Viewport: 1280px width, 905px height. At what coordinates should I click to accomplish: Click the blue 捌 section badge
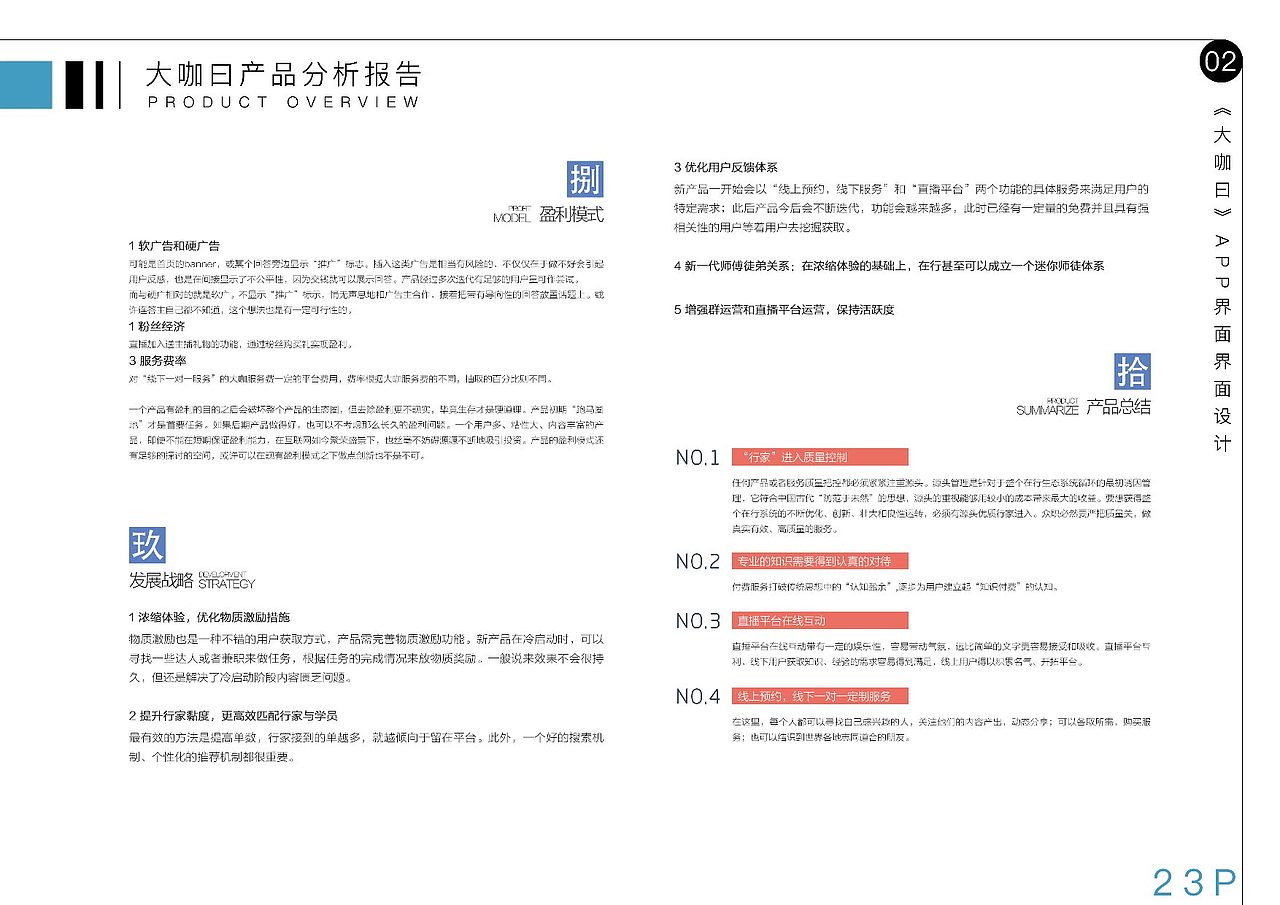(585, 180)
